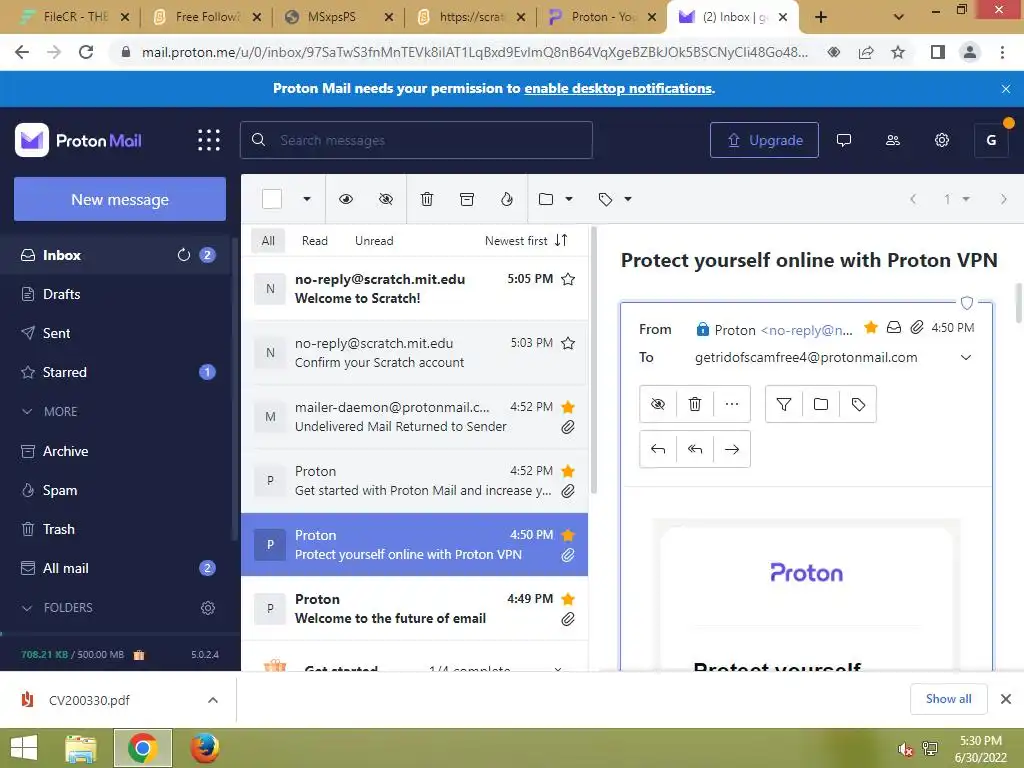Click the Search messages field
The image size is (1024, 768).
(x=417, y=140)
